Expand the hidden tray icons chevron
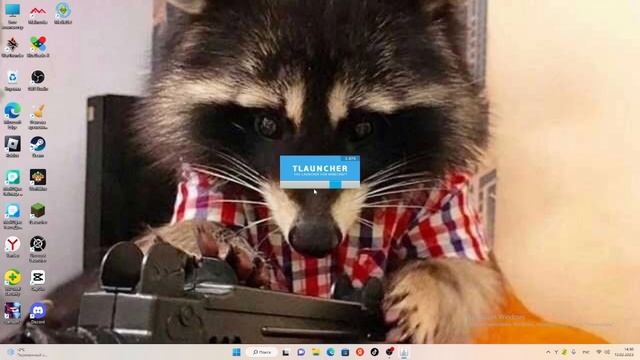This screenshot has height=360, width=640. pyautogui.click(x=548, y=352)
